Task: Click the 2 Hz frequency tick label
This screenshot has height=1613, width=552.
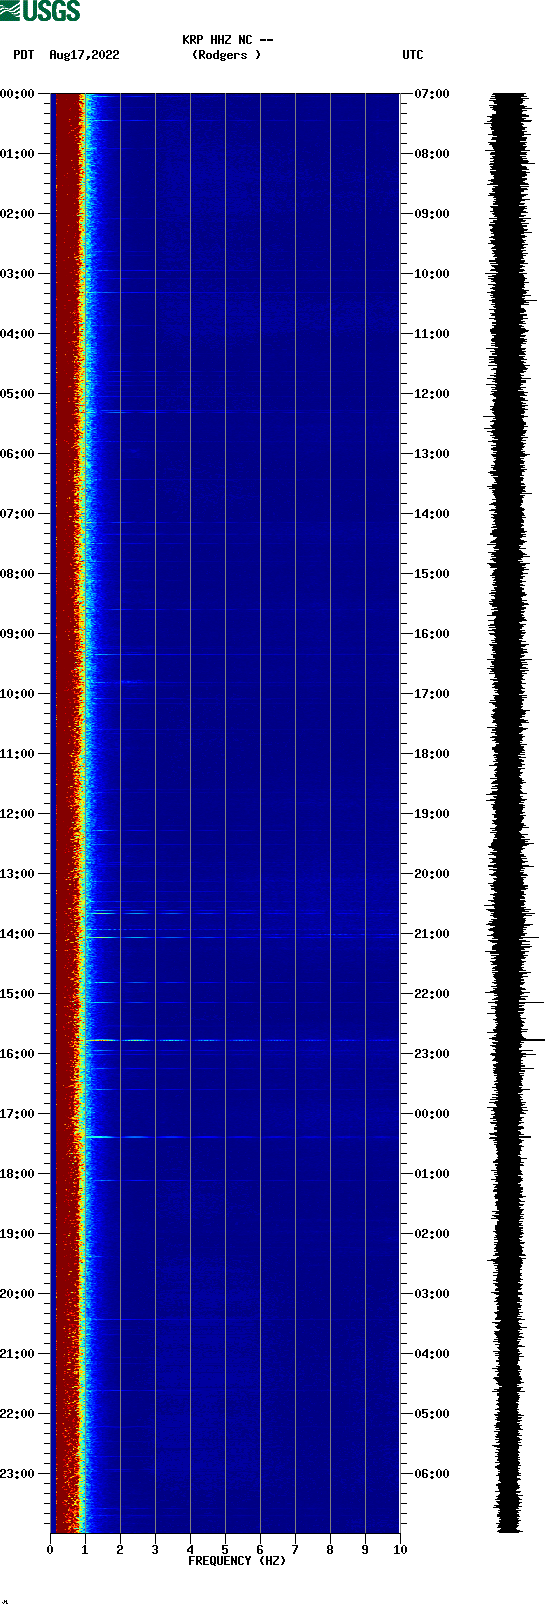Action: click(x=120, y=1550)
